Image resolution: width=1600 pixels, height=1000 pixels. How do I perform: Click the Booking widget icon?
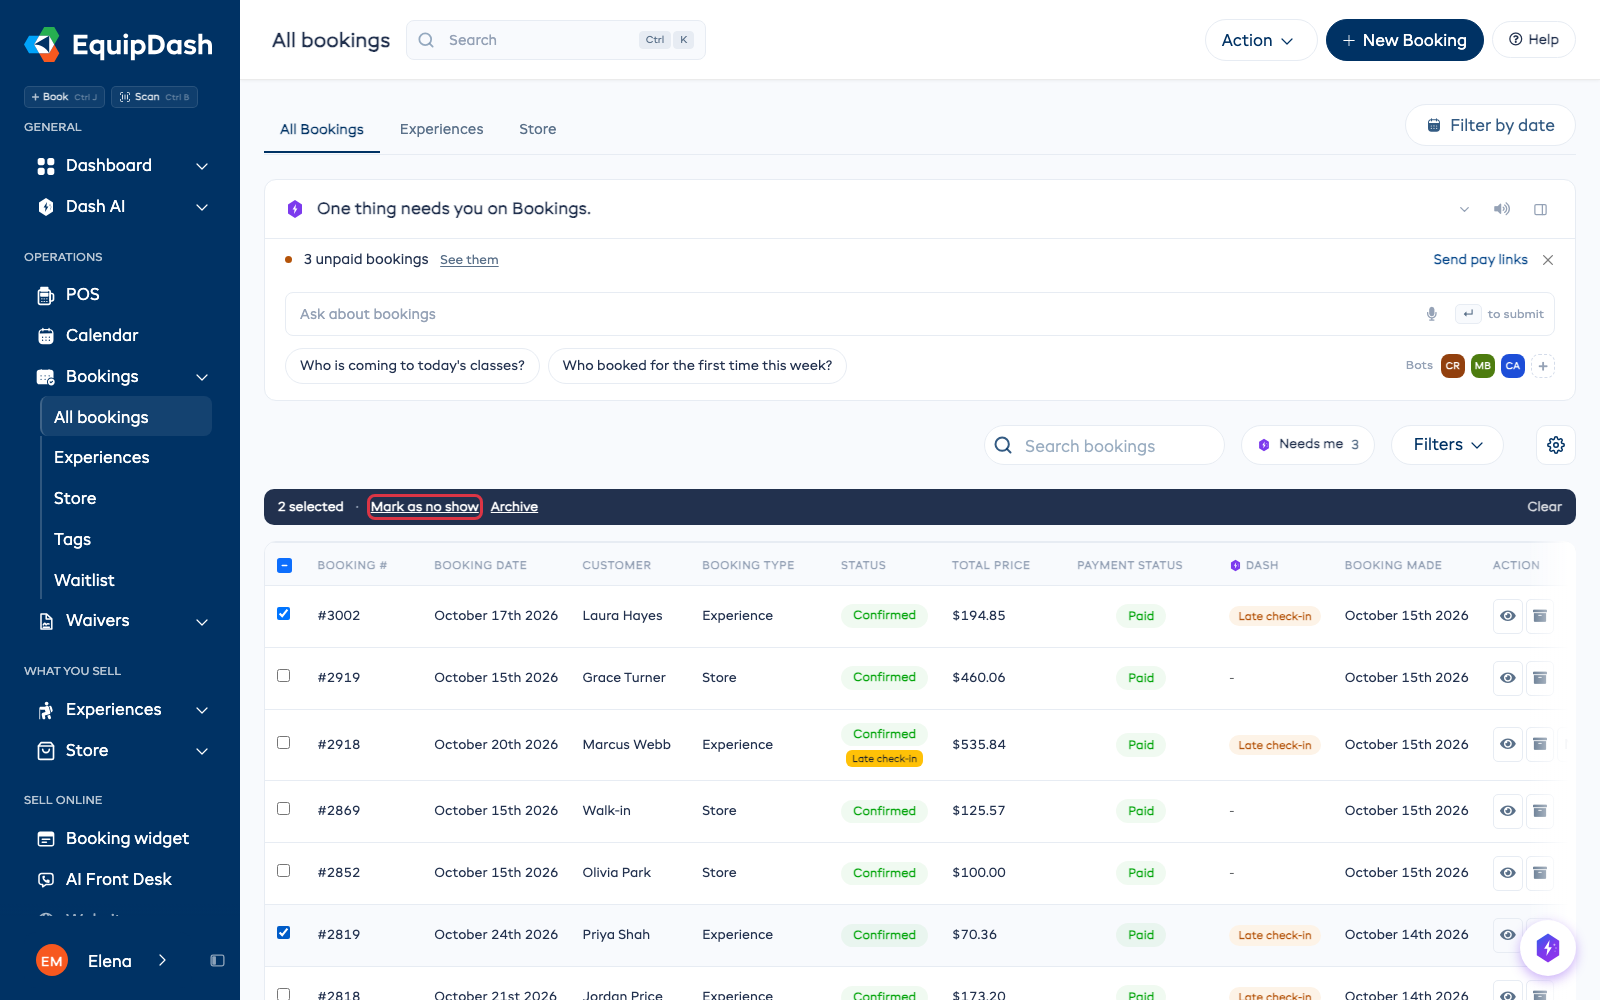46,839
